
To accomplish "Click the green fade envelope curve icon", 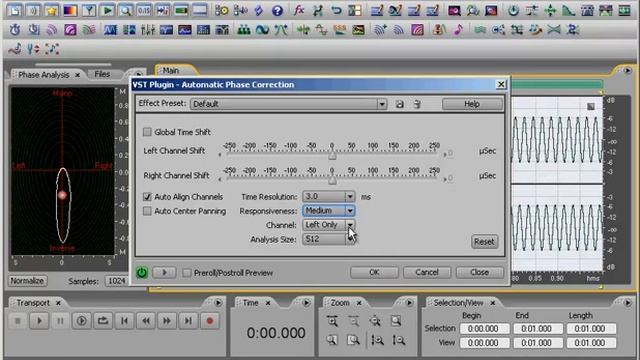I will click(568, 10).
